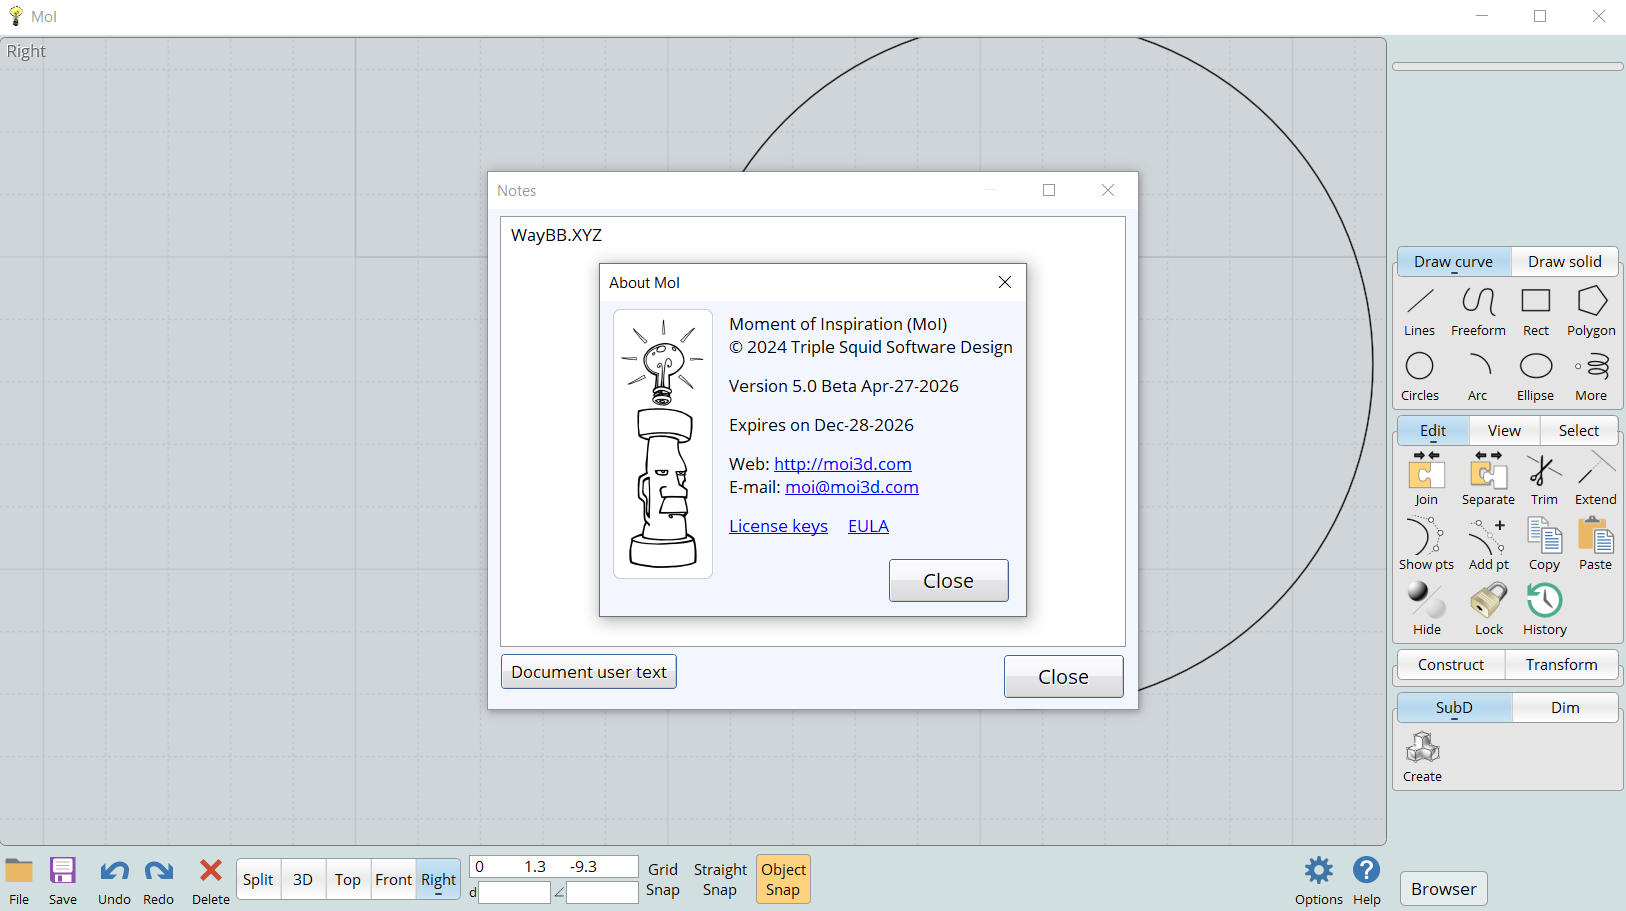The width and height of the screenshot is (1626, 911).
Task: Select the Trim tool
Action: (1544, 479)
